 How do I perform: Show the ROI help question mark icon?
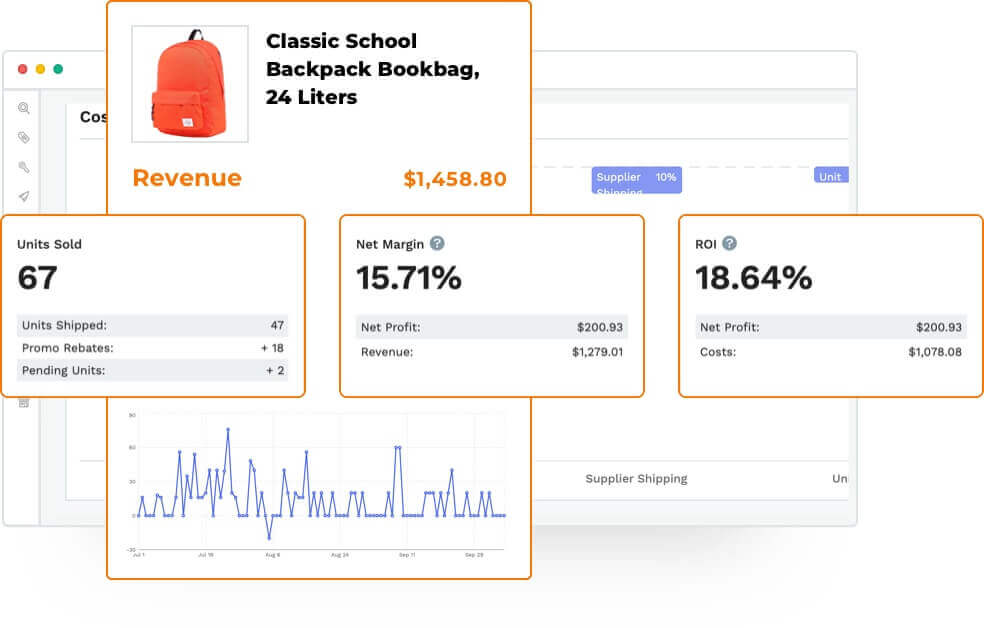(x=729, y=243)
